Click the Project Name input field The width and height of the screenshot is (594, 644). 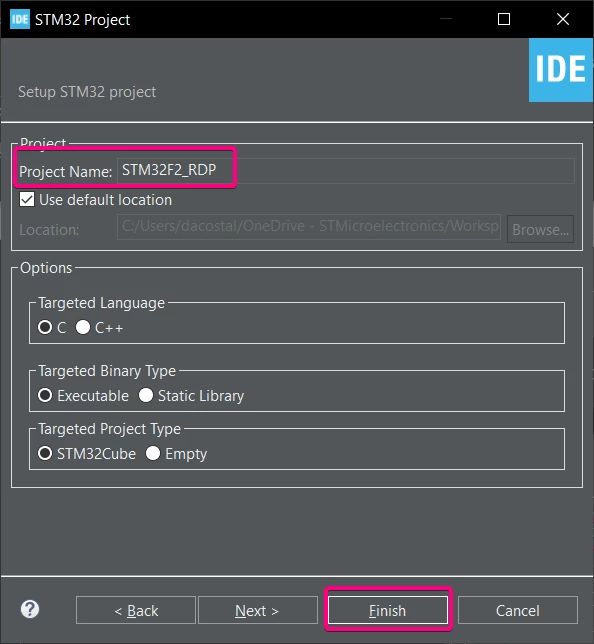point(346,170)
